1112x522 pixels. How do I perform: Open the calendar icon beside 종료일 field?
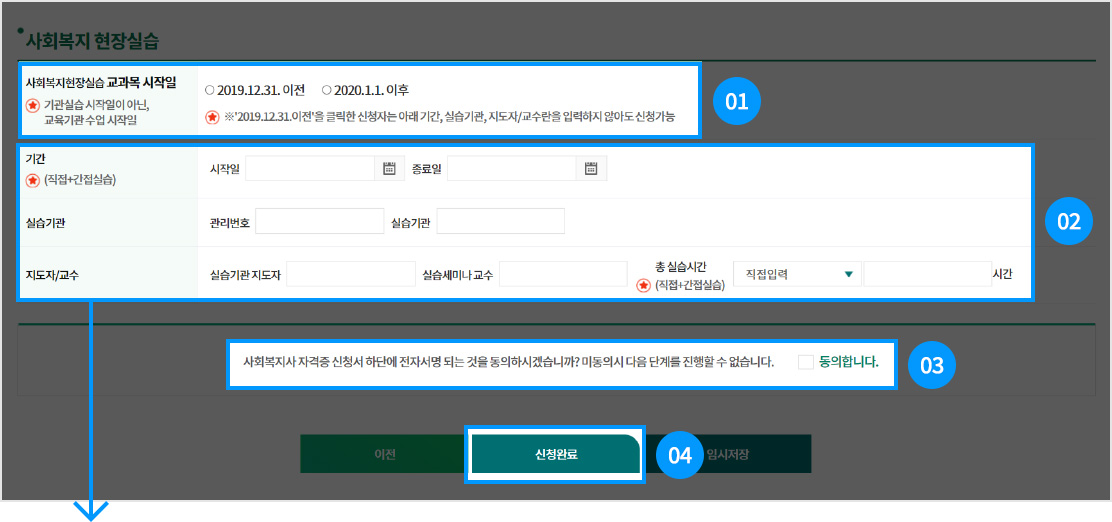[x=591, y=169]
